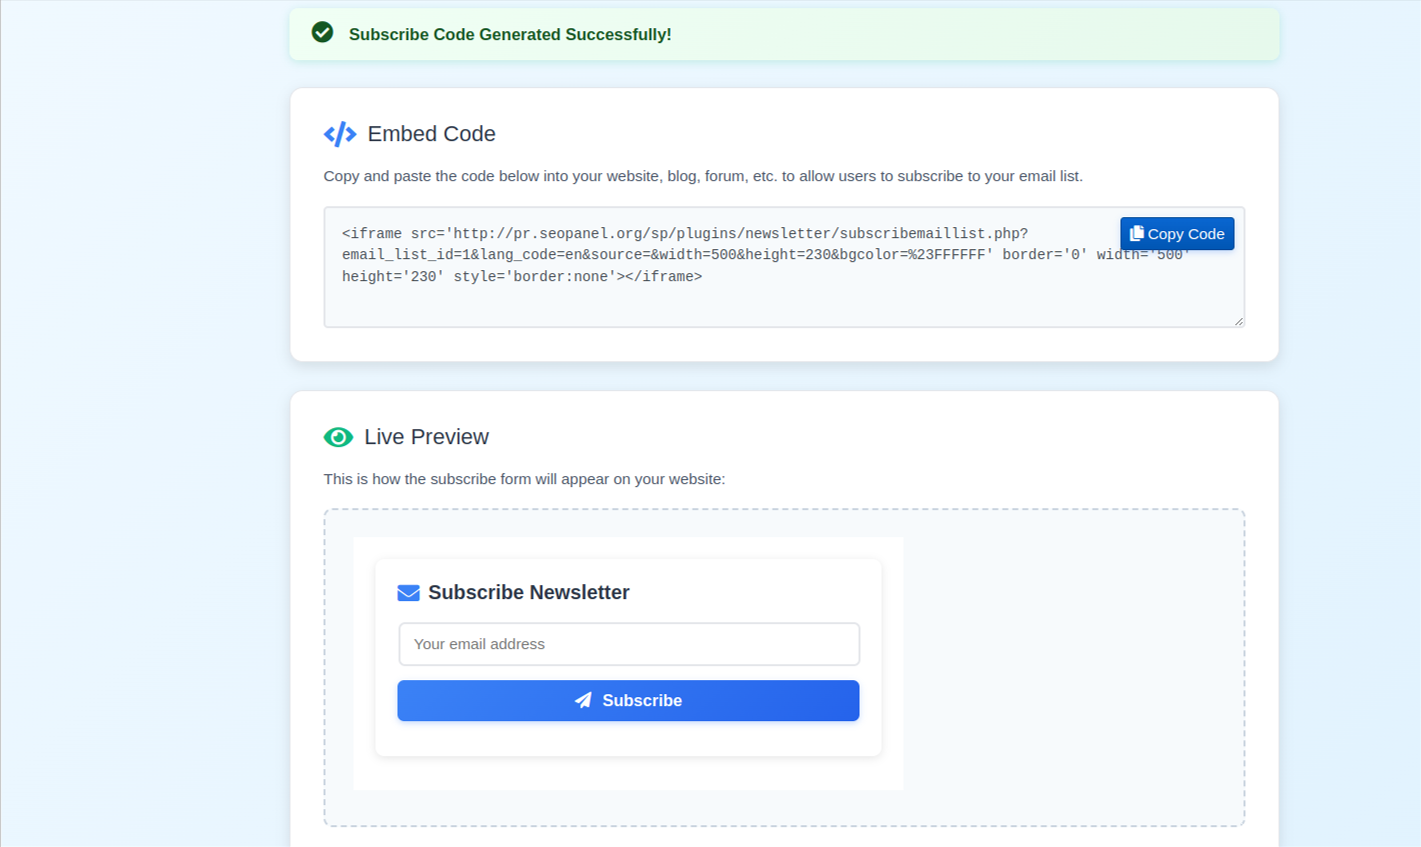Click the success banner checkmark circle
The width and height of the screenshot is (1421, 847).
(322, 32)
